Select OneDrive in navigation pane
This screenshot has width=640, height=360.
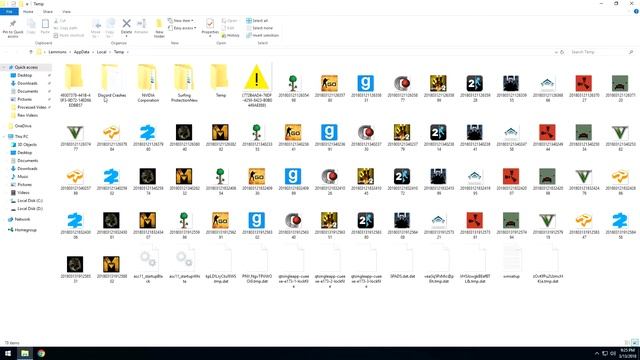tap(20, 126)
